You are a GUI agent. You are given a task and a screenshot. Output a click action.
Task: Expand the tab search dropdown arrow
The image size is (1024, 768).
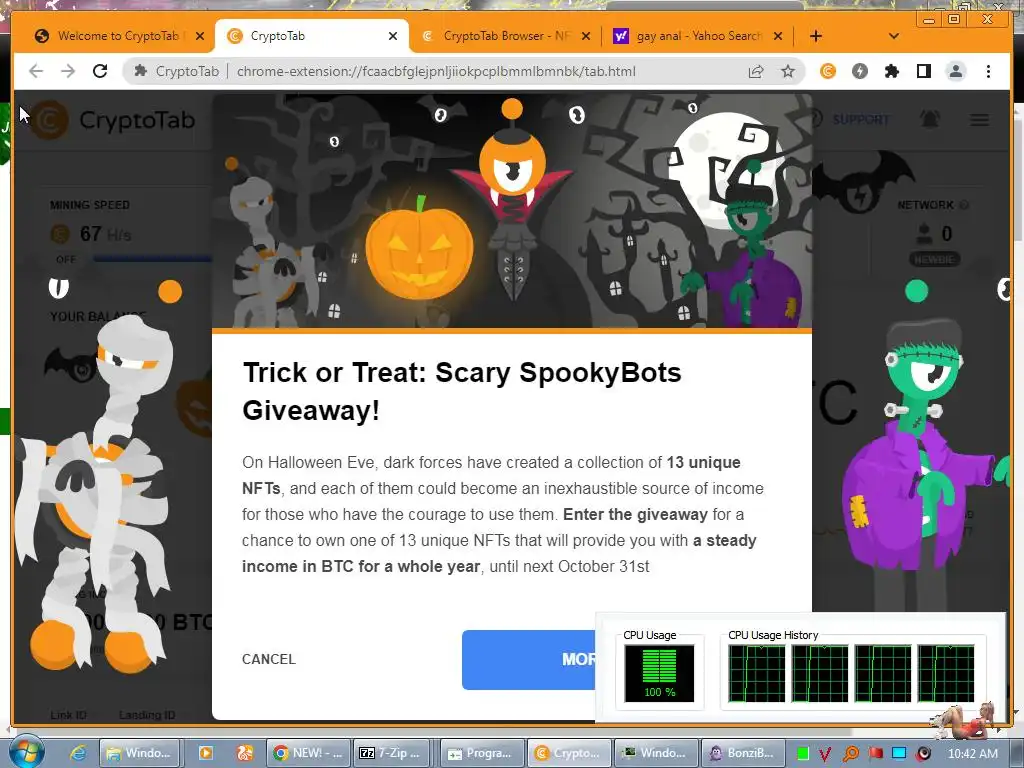click(894, 36)
